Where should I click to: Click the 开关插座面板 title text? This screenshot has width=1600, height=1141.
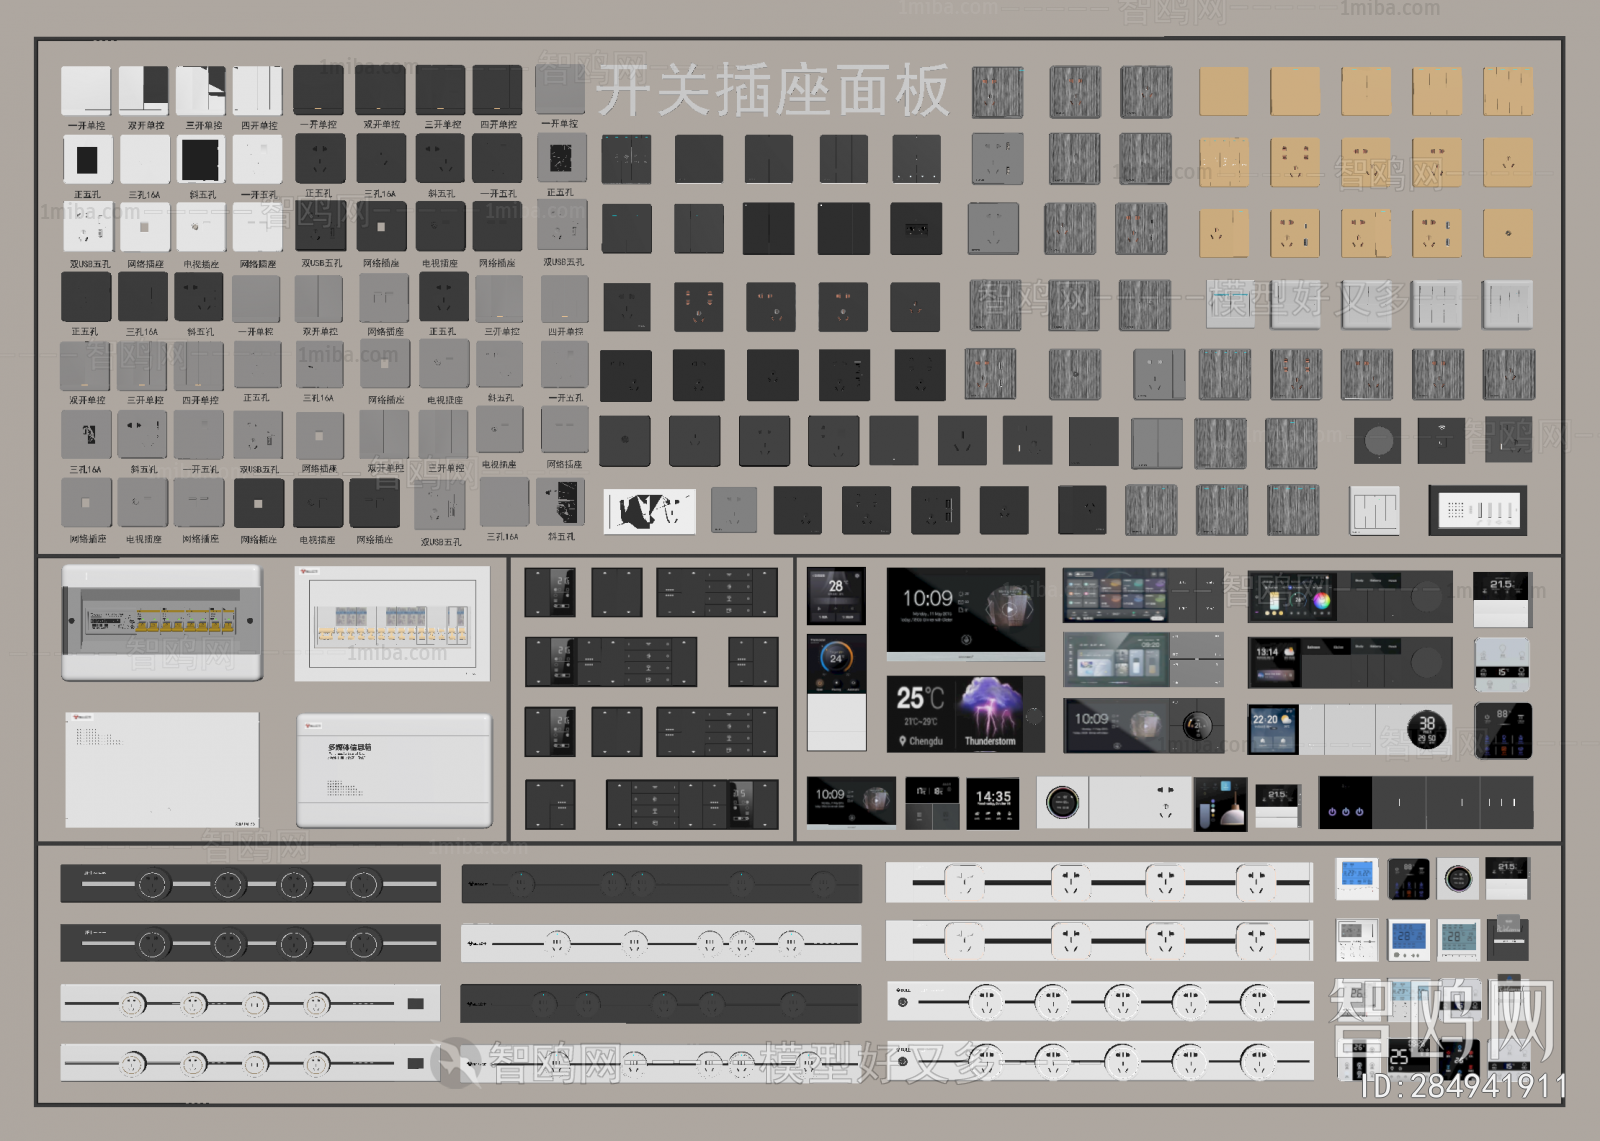tap(772, 91)
